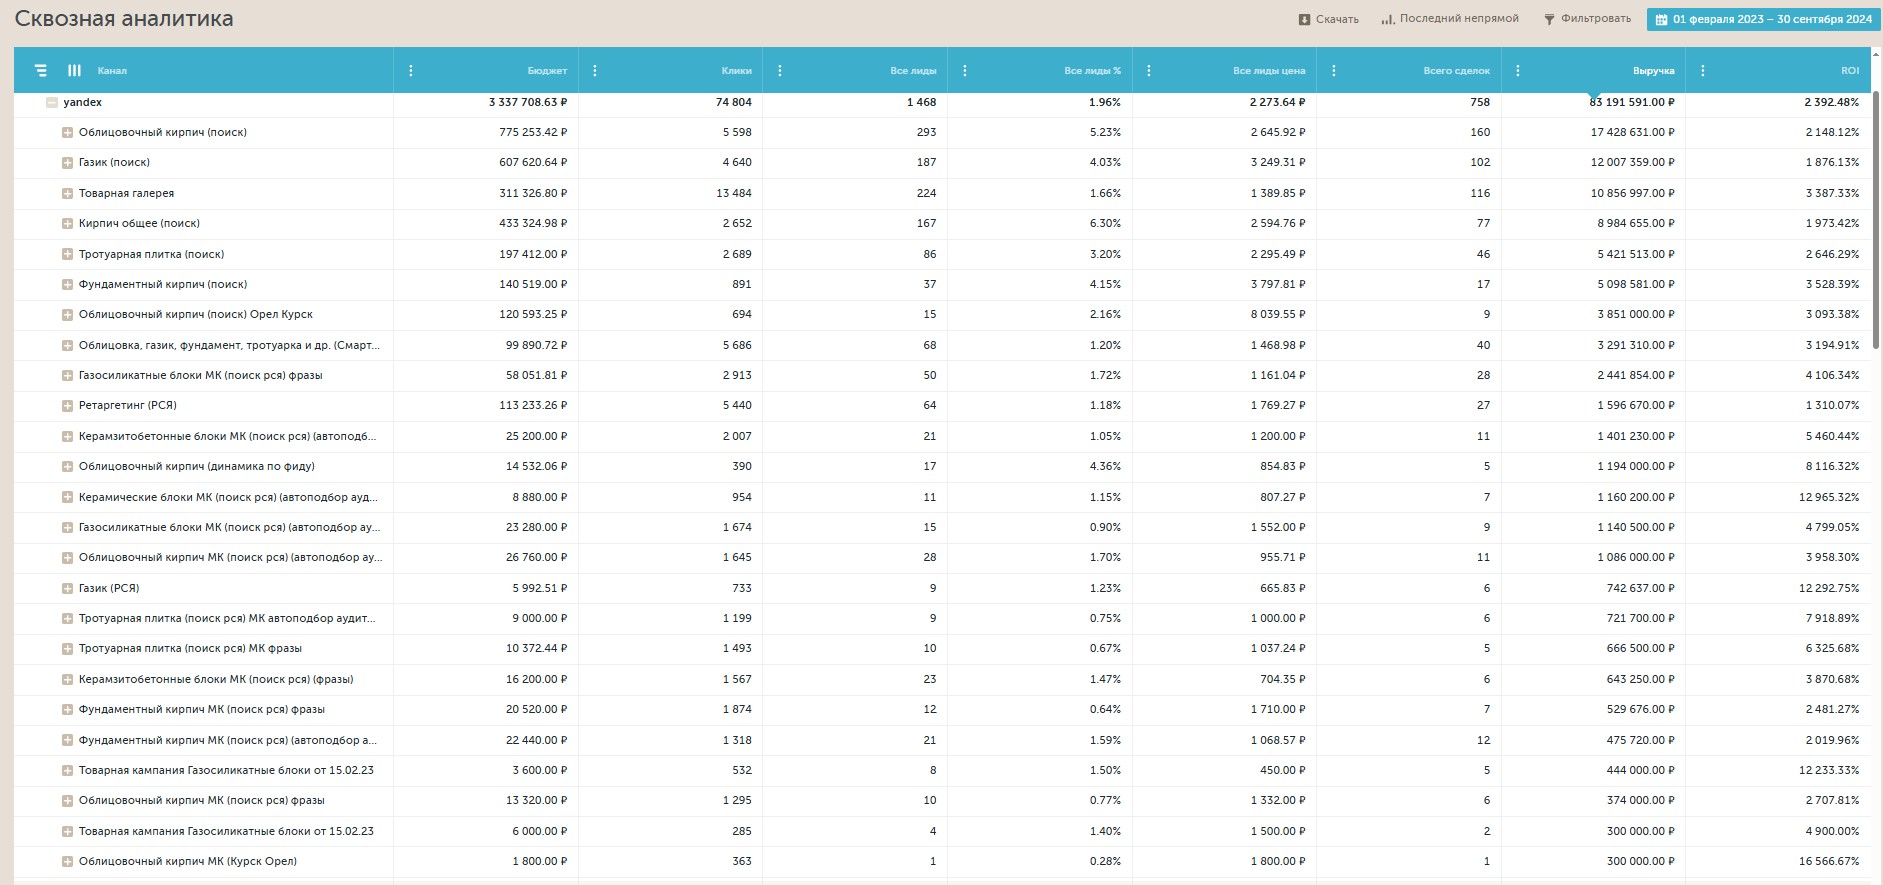Open the three-dot menu for Всего сделок column
The width and height of the screenshot is (1883, 885).
(1334, 71)
